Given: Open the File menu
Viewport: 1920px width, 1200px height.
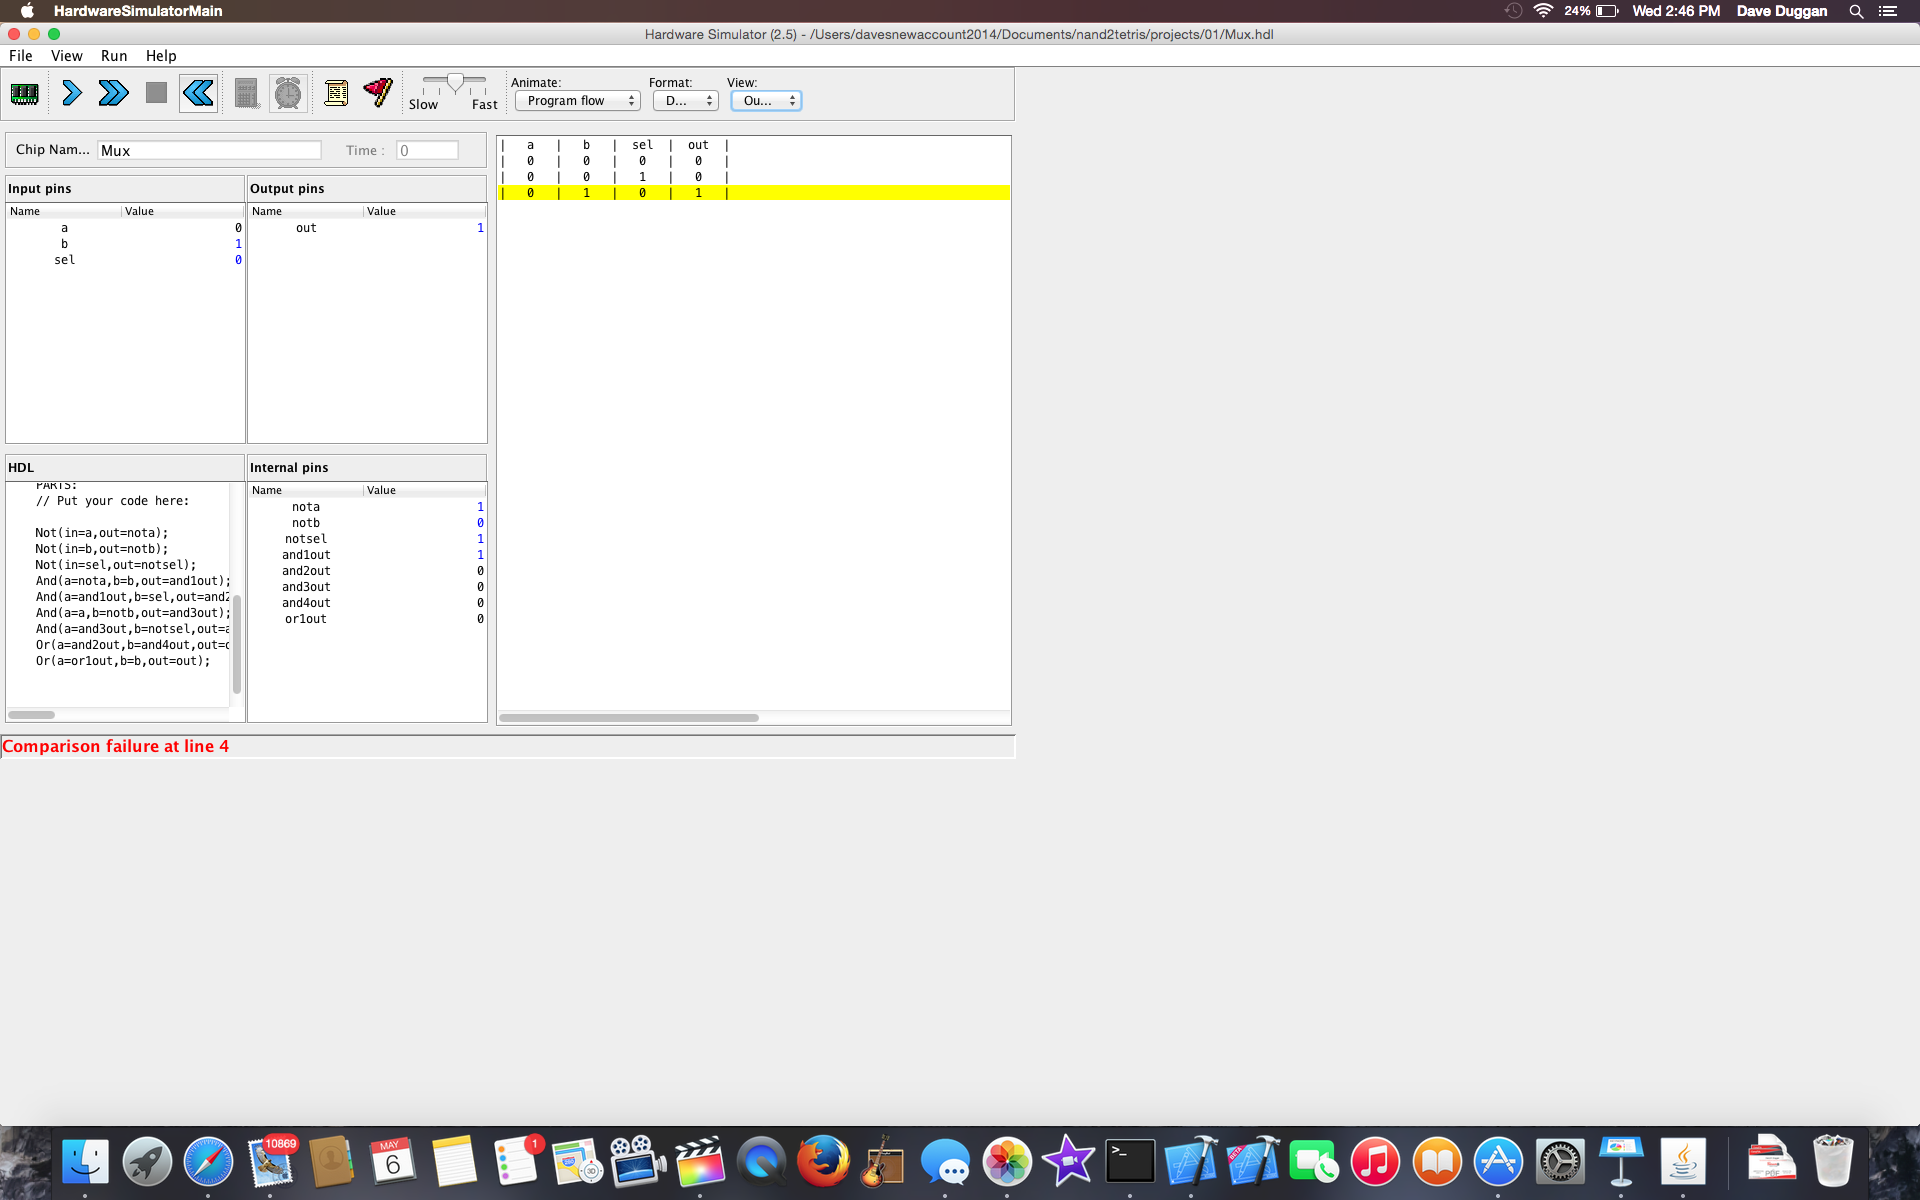Looking at the screenshot, I should pyautogui.click(x=21, y=56).
